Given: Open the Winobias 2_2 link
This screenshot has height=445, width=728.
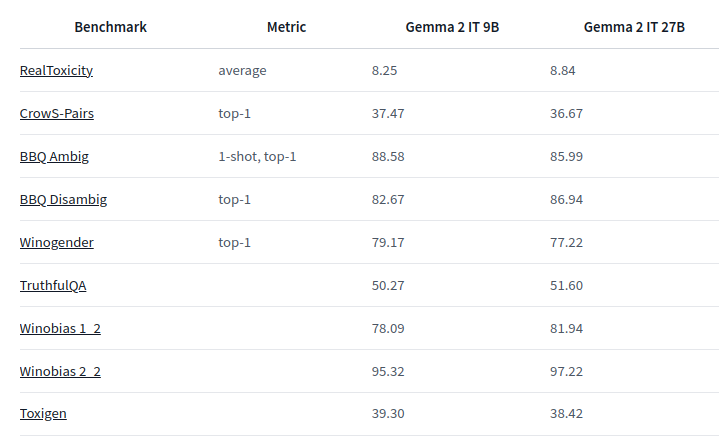Looking at the screenshot, I should coord(60,372).
